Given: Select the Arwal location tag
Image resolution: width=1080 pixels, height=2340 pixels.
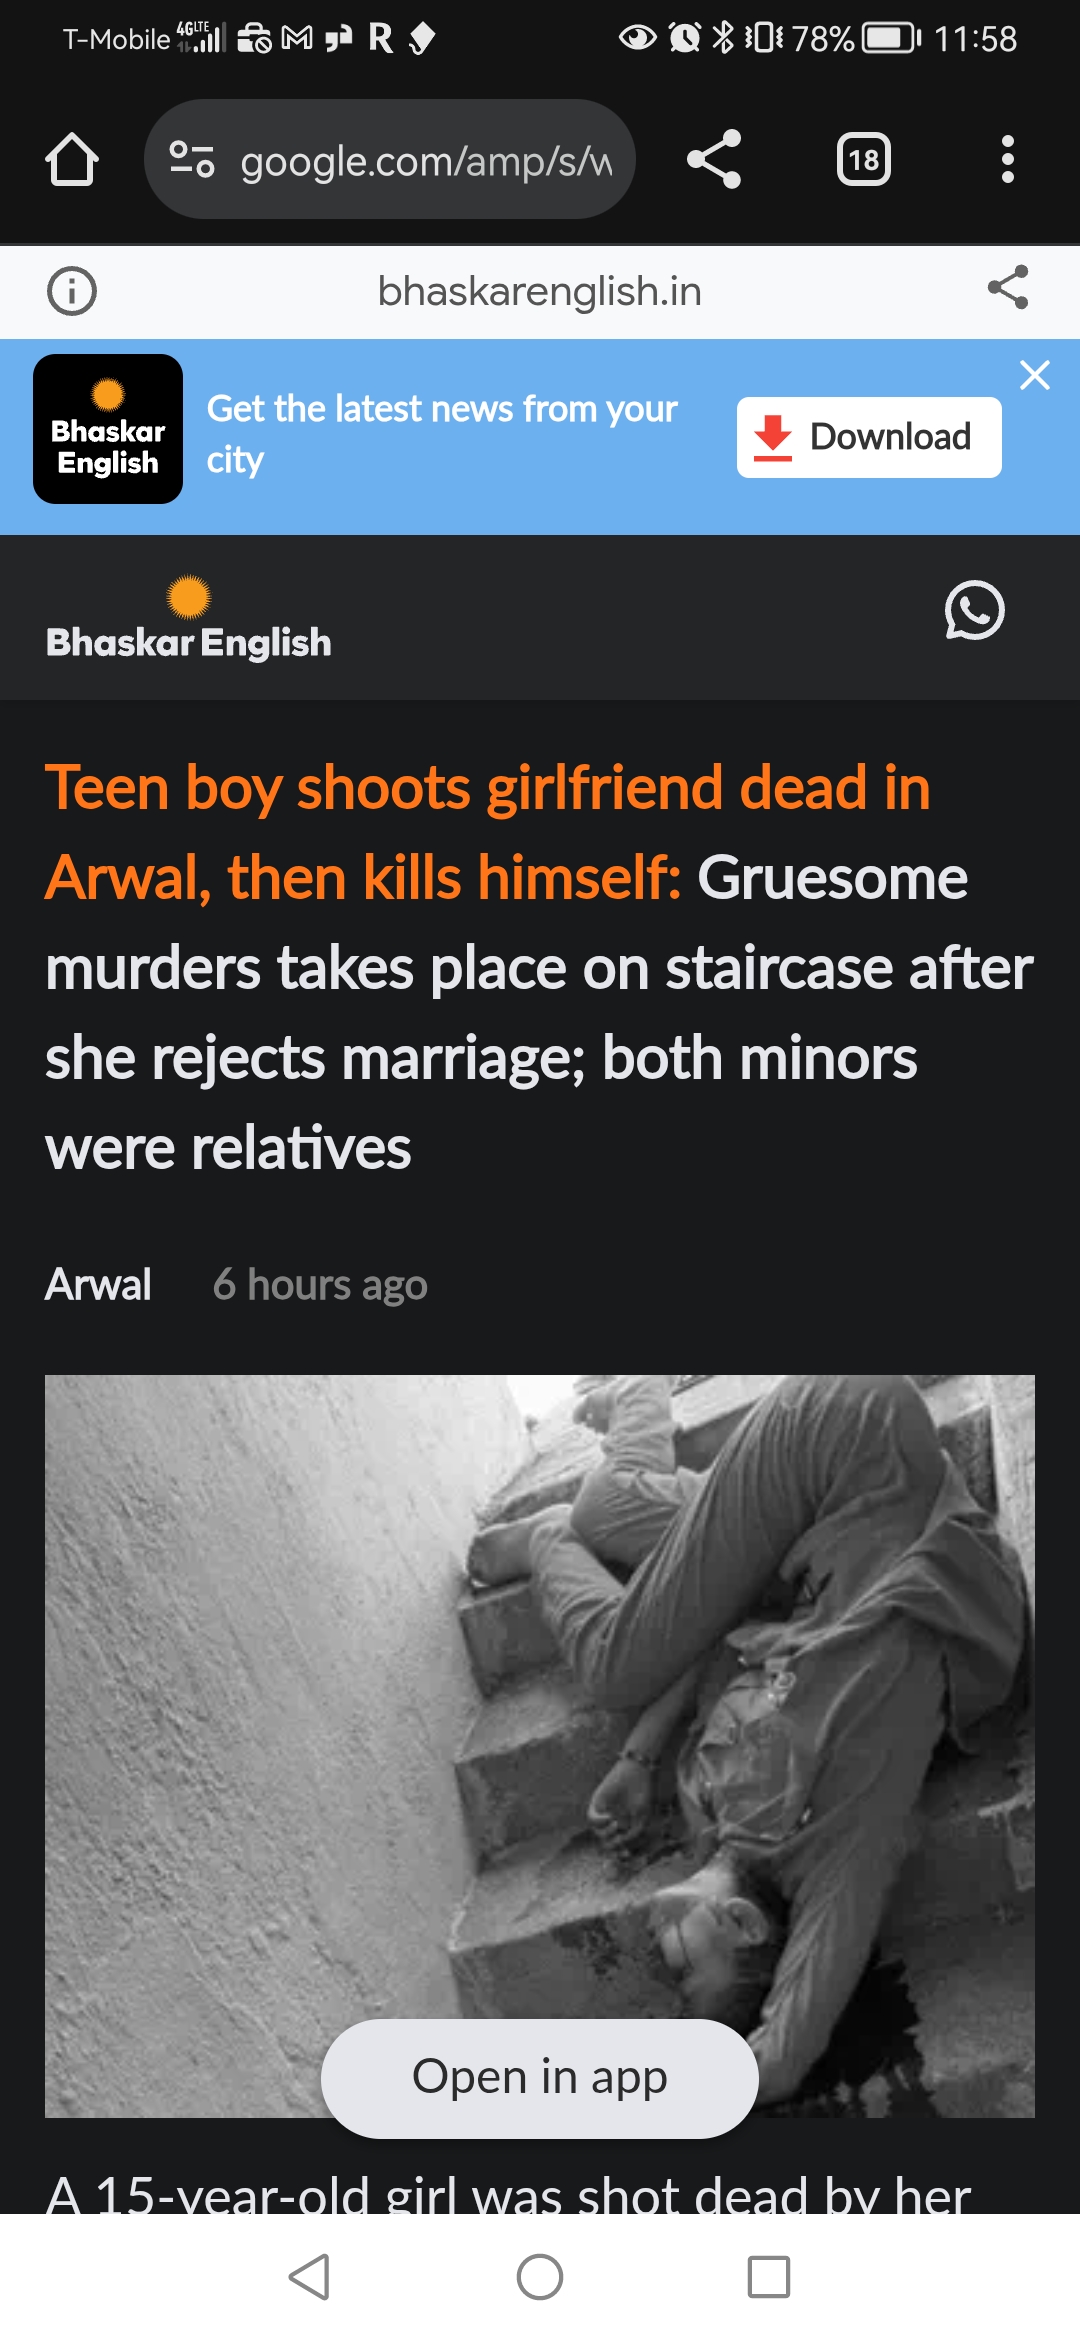Looking at the screenshot, I should pyautogui.click(x=98, y=1285).
